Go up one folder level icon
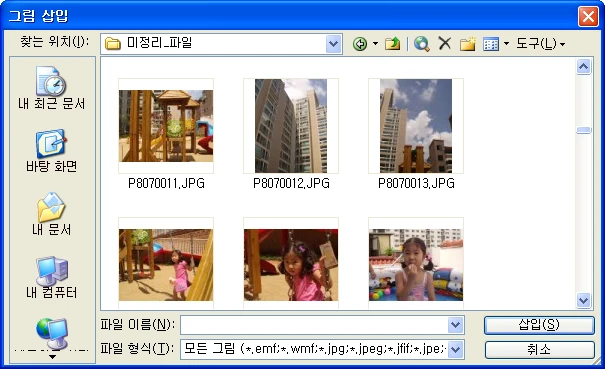This screenshot has width=605, height=369. 392,44
